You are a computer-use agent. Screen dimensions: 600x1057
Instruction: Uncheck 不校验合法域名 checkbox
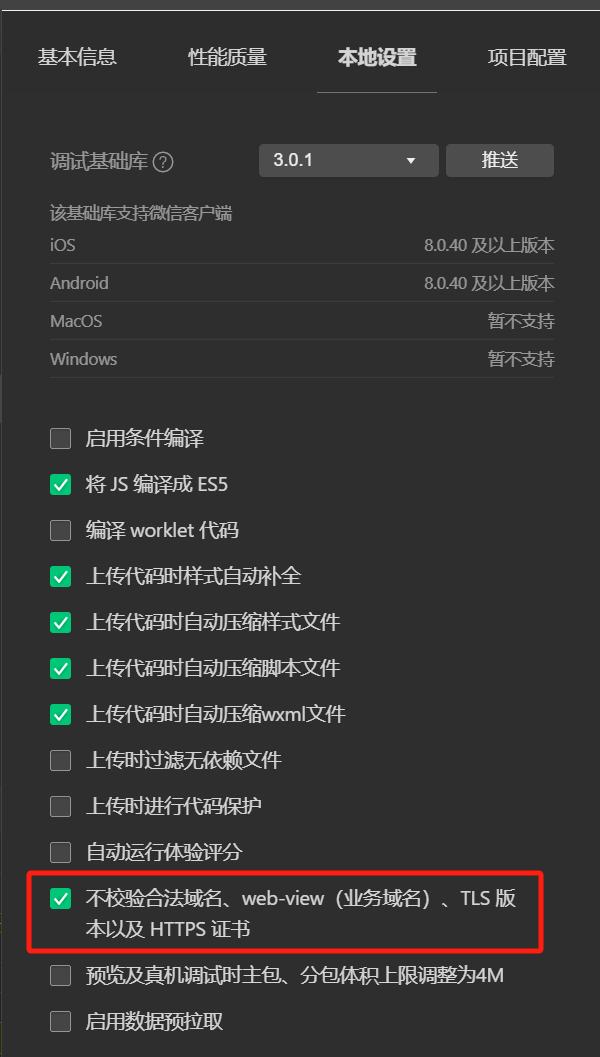tap(61, 899)
